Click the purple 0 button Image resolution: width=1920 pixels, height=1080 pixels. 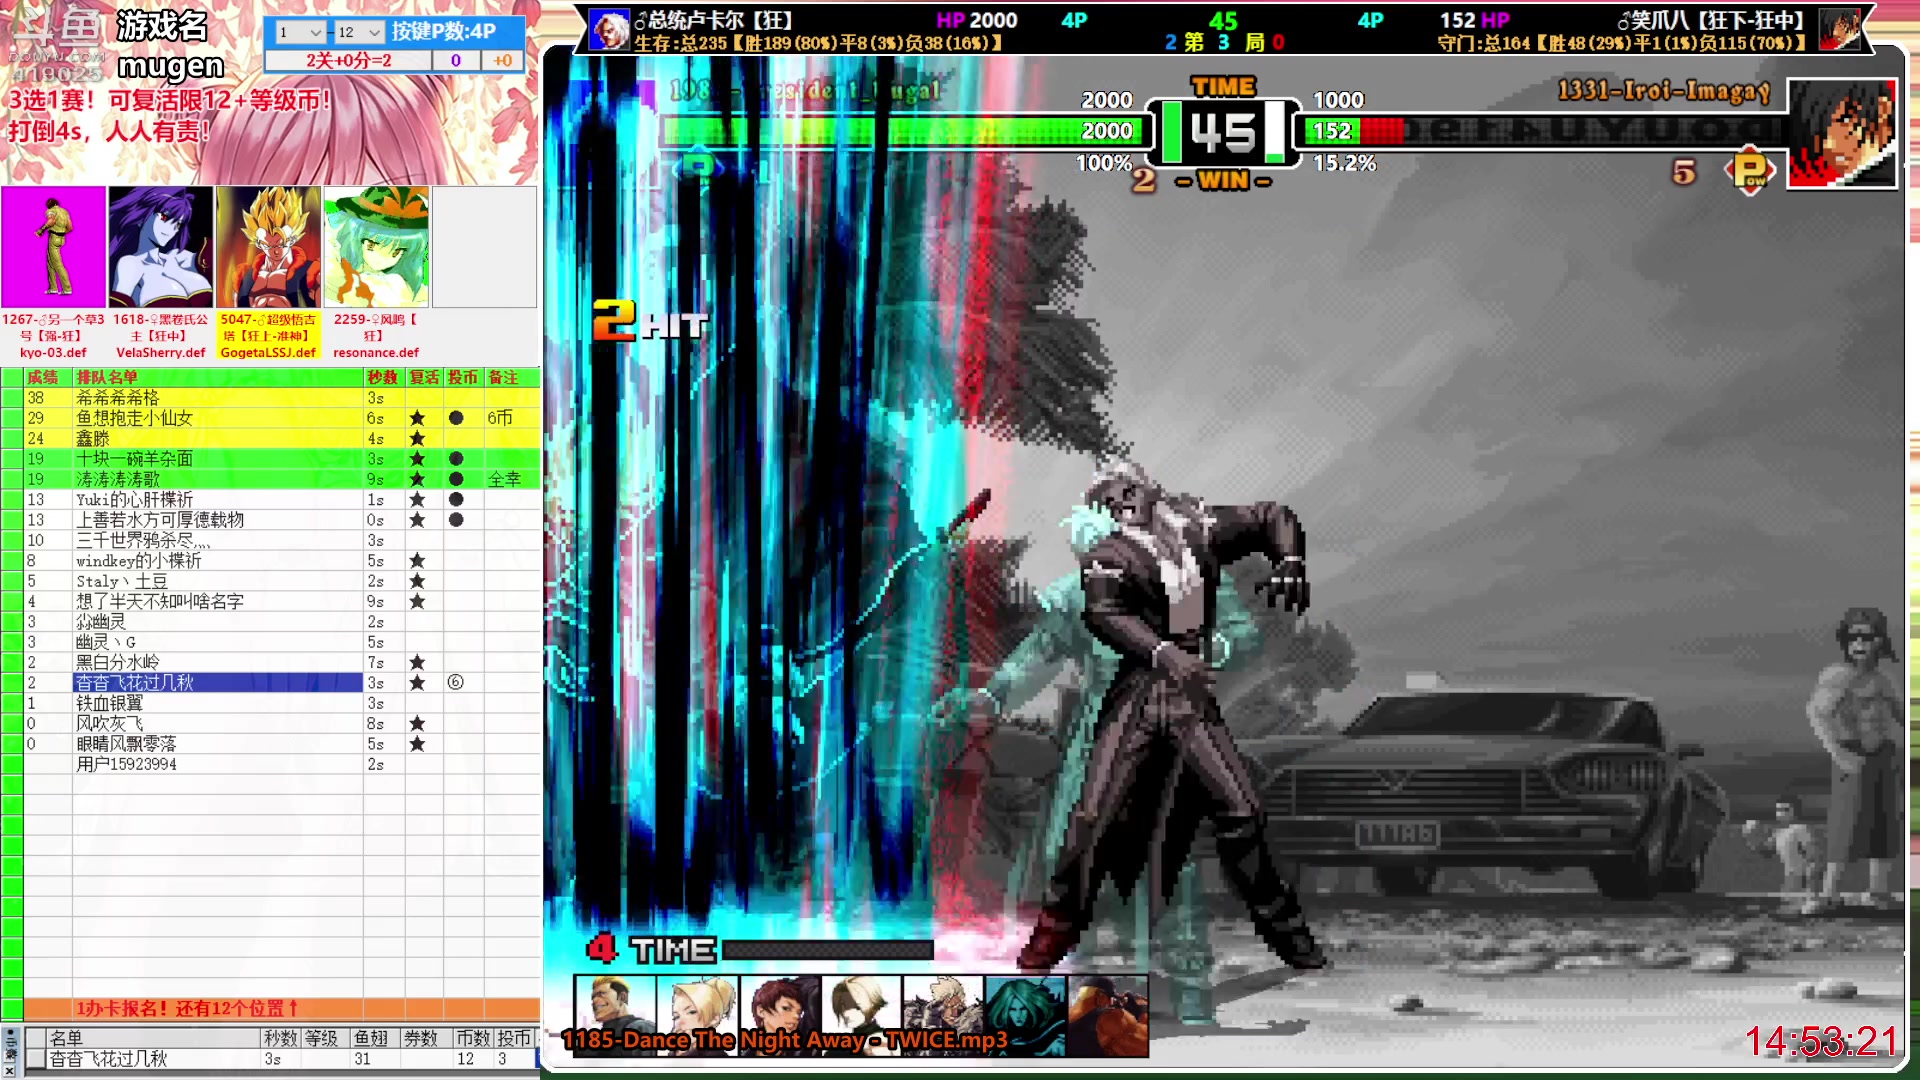(456, 60)
